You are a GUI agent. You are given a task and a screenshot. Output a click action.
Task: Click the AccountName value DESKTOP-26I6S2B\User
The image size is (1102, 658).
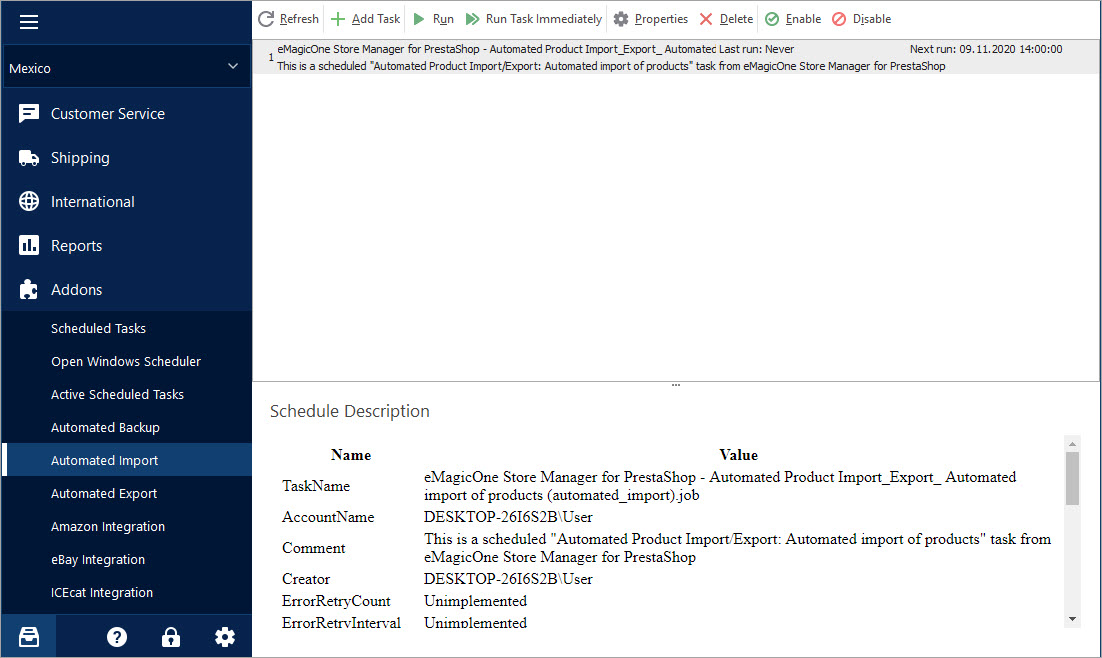pyautogui.click(x=508, y=517)
